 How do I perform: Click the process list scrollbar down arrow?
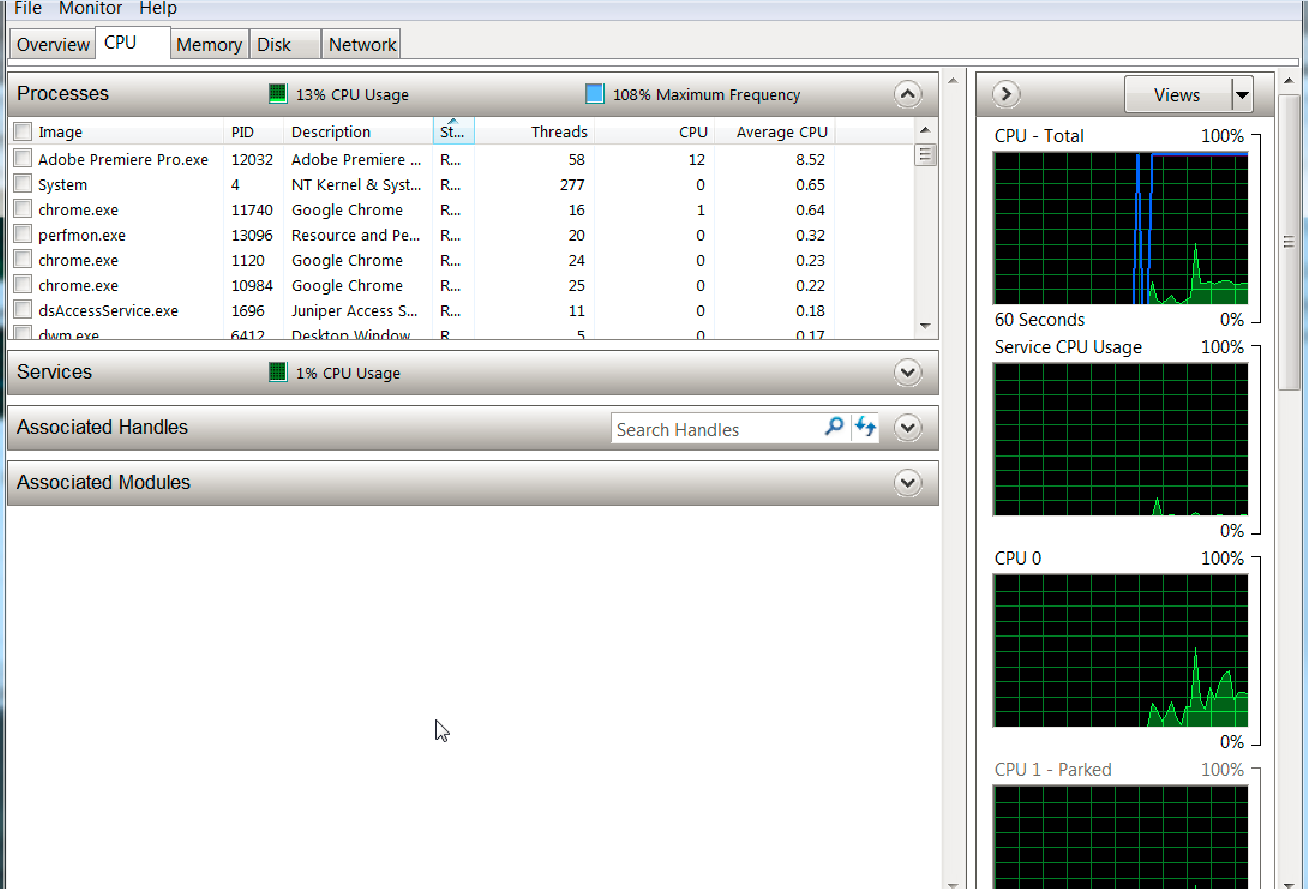click(925, 326)
